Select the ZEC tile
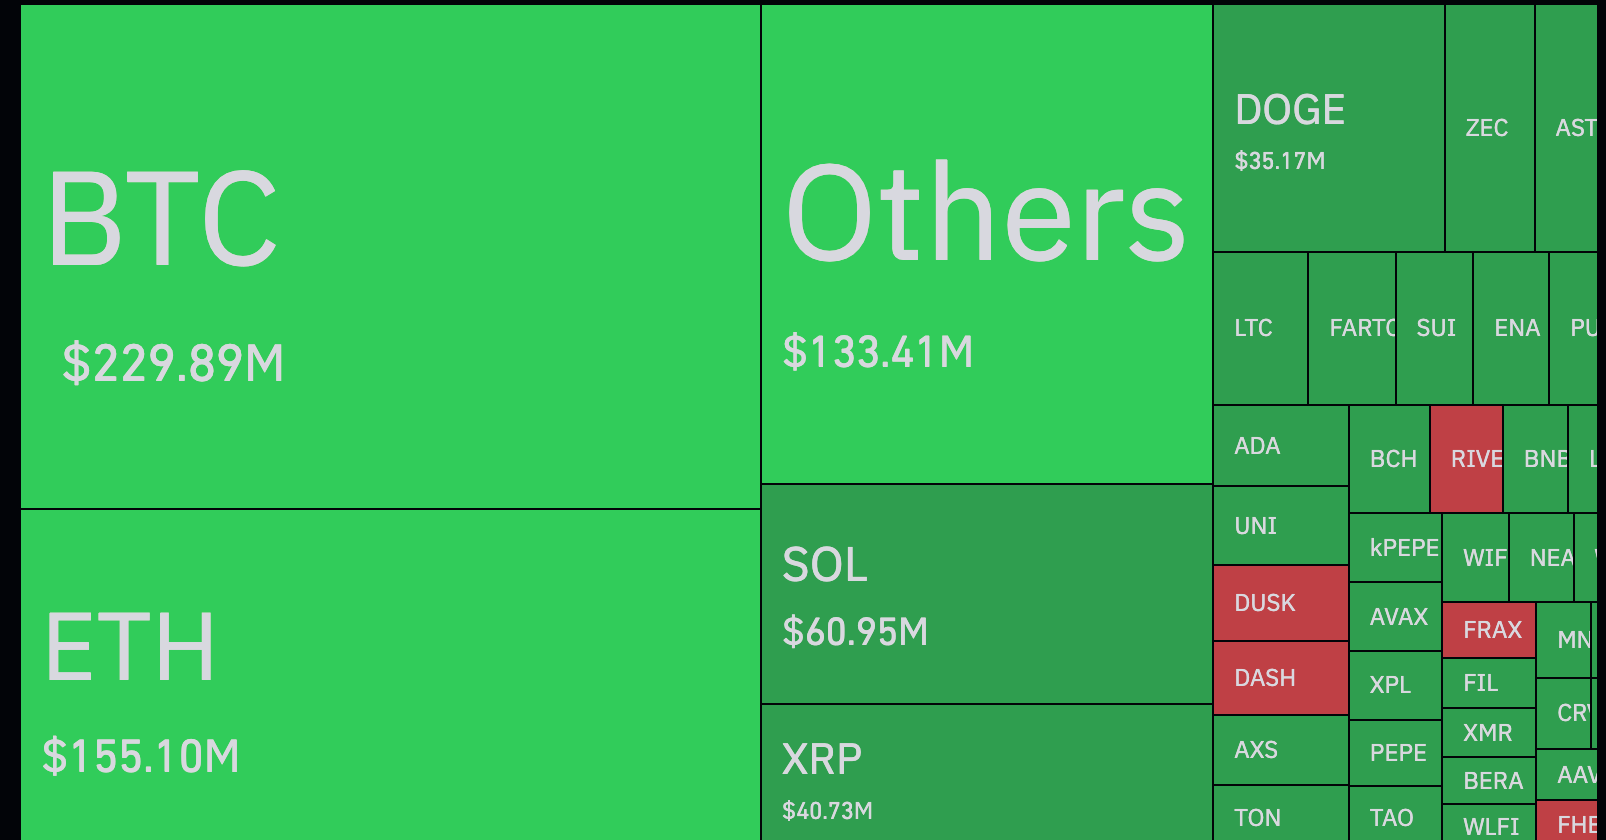This screenshot has width=1606, height=840. 1489,128
